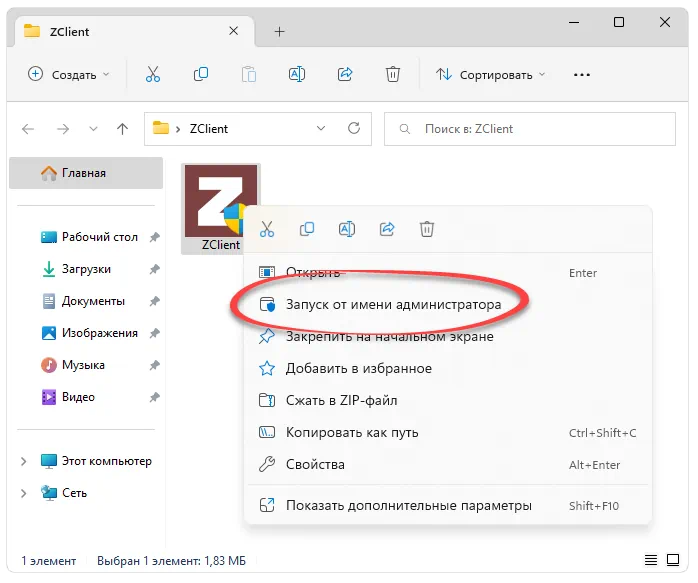Close the ZClient tab
Viewport: 698px width, 583px height.
tap(233, 31)
